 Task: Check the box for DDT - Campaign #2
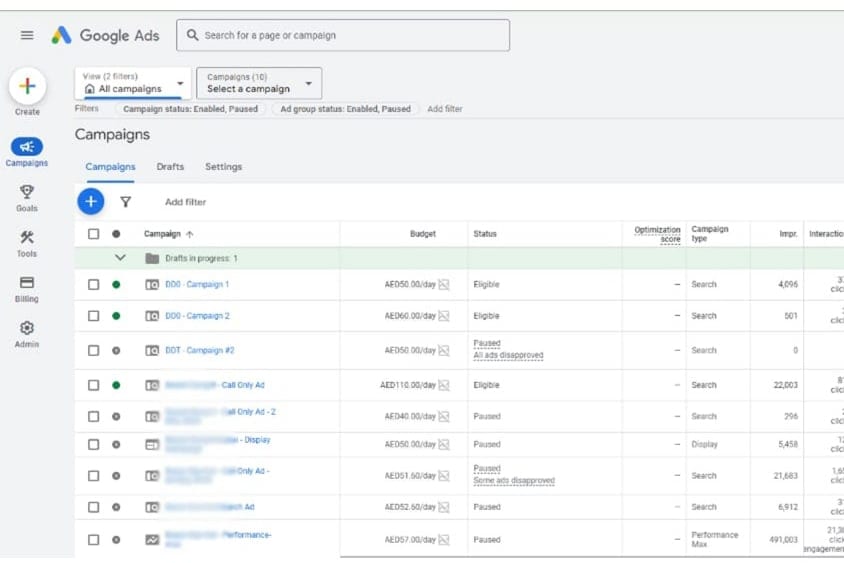click(x=94, y=350)
